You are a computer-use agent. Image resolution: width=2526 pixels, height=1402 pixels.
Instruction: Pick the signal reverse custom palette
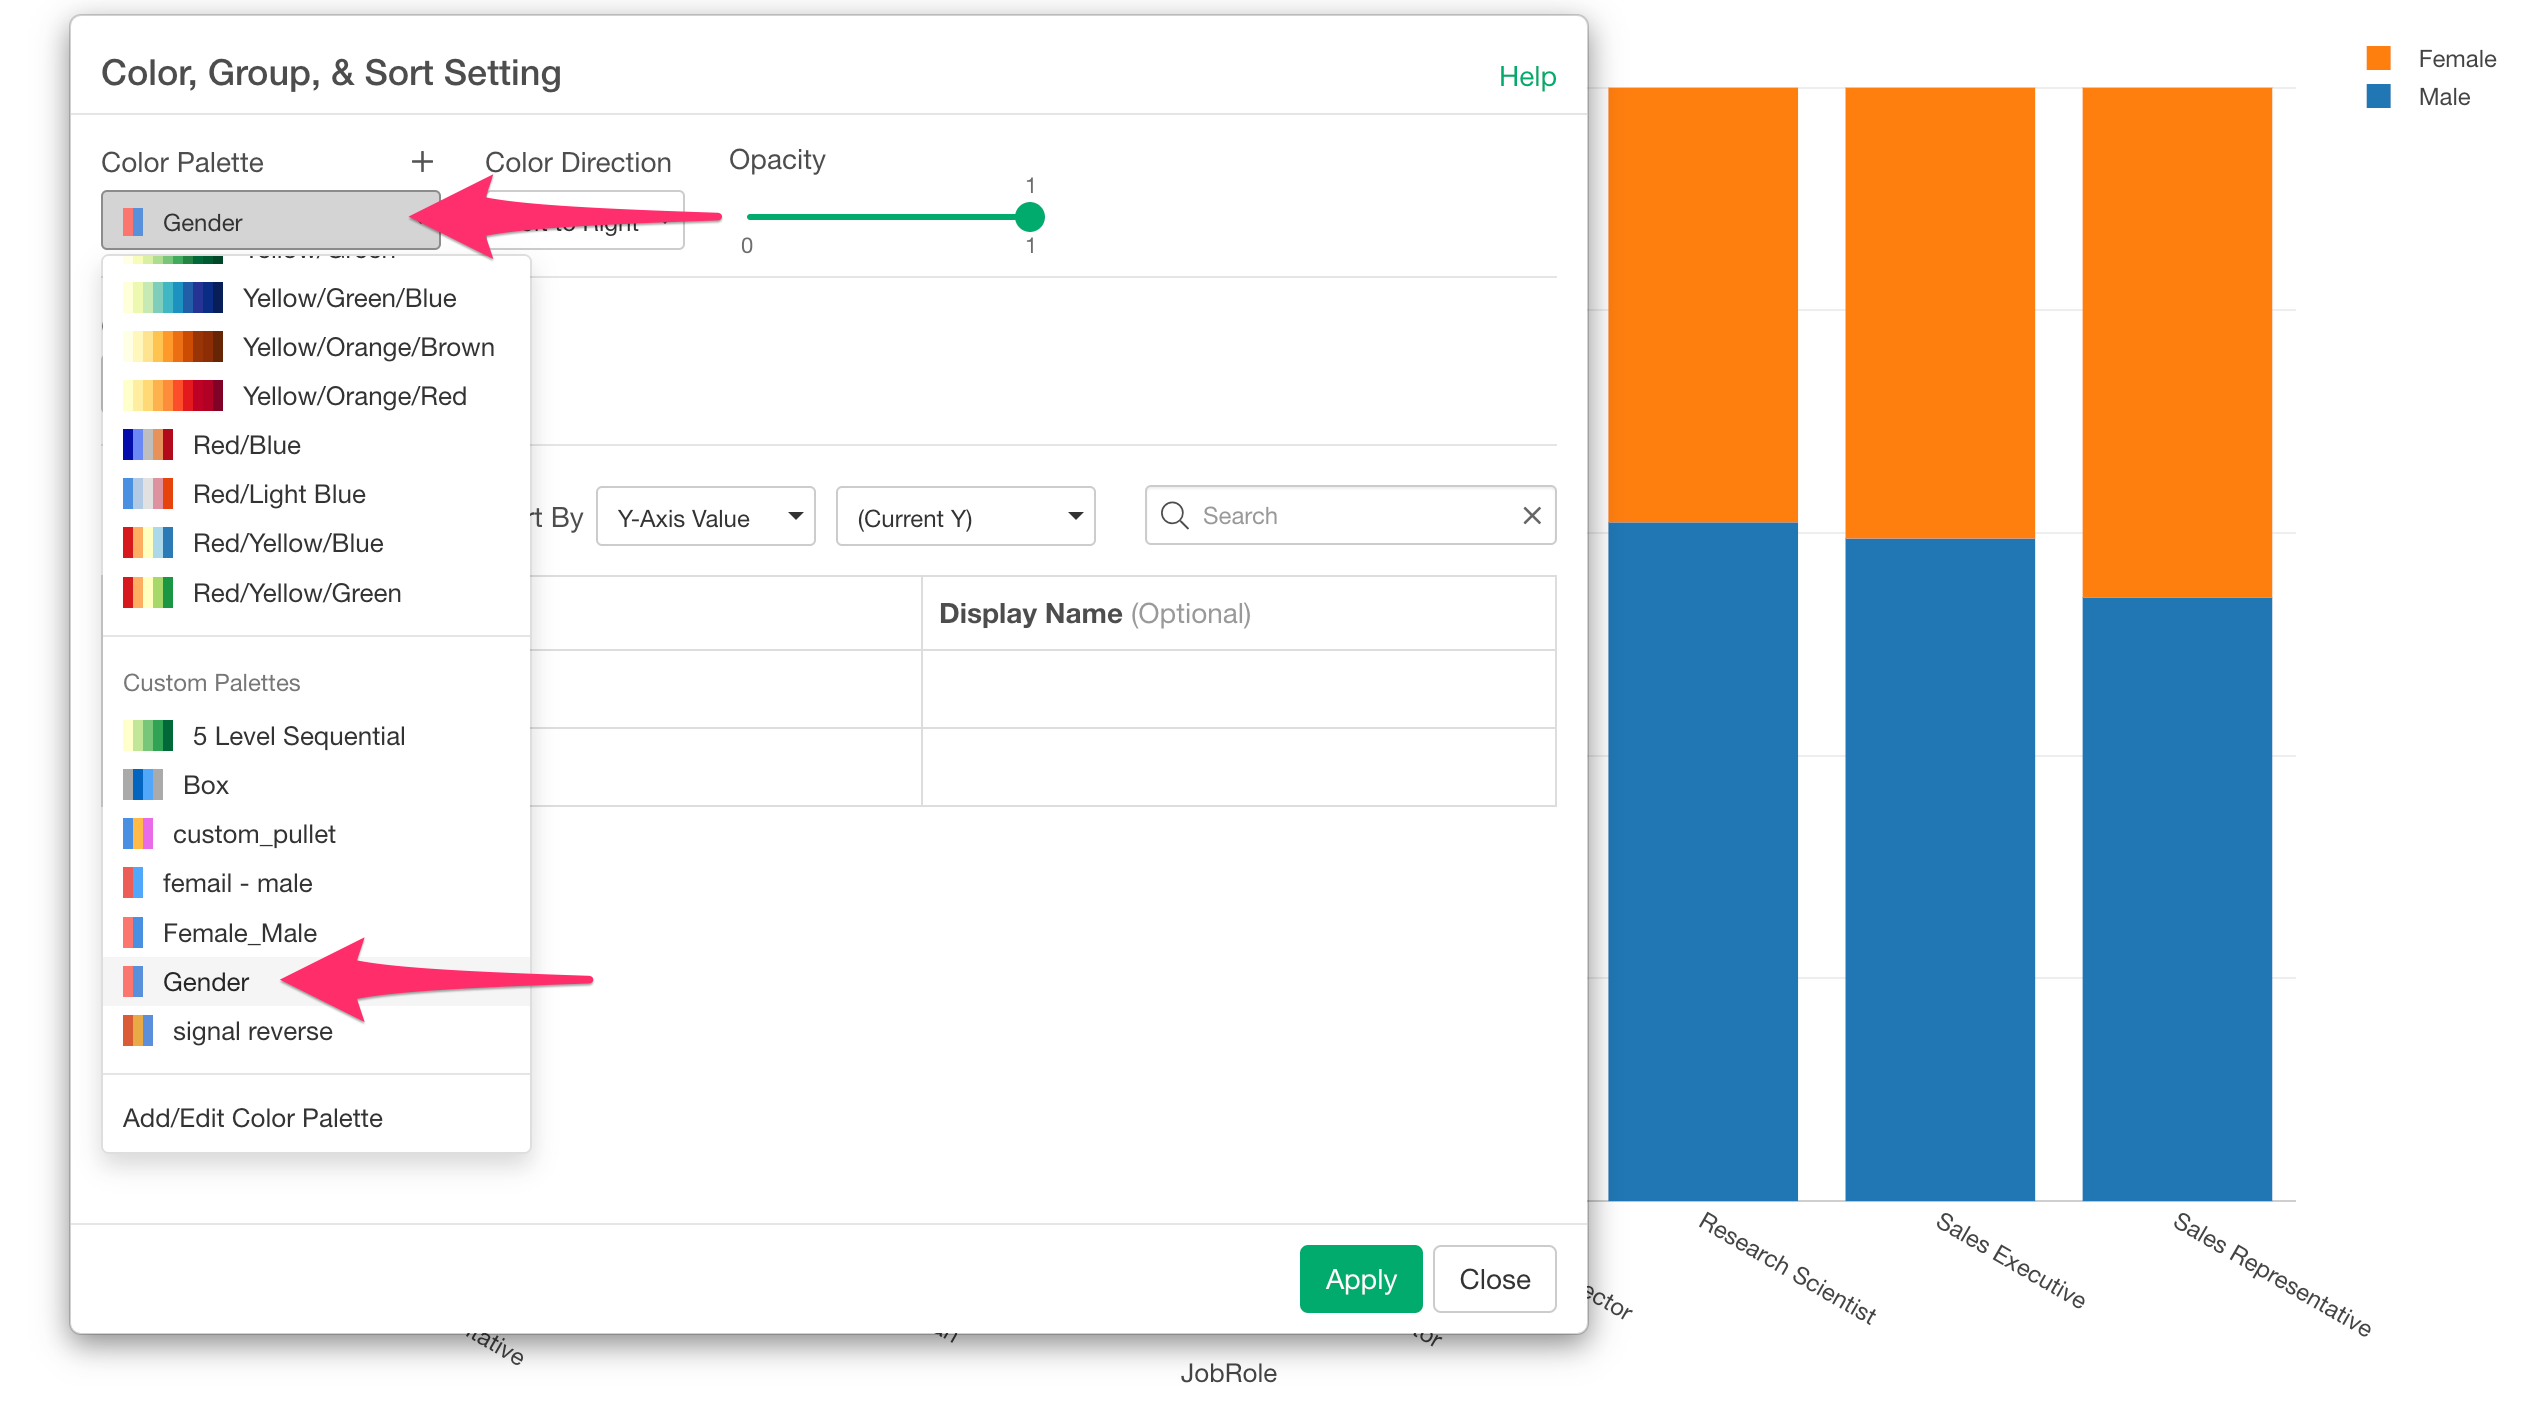(252, 1031)
